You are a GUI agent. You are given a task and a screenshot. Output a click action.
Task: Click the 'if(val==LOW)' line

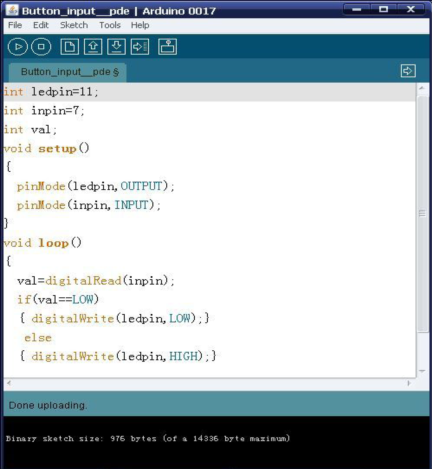click(x=58, y=299)
